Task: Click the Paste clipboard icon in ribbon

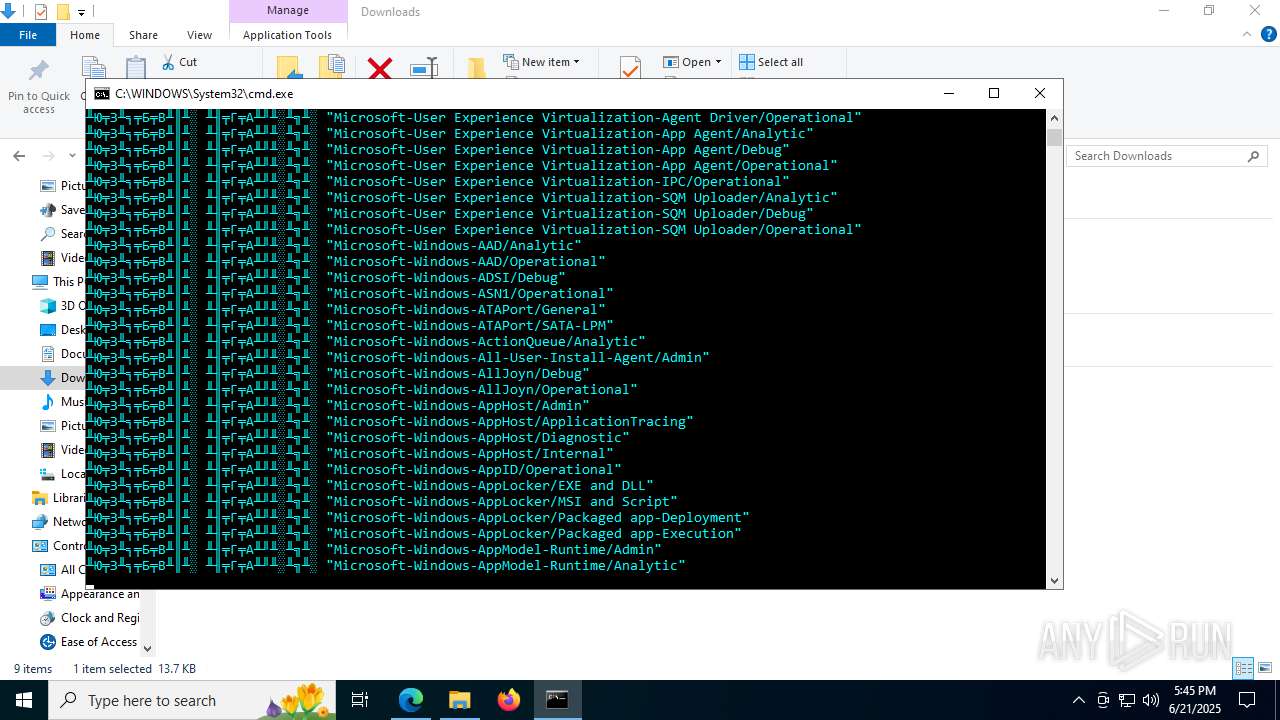Action: 136,67
